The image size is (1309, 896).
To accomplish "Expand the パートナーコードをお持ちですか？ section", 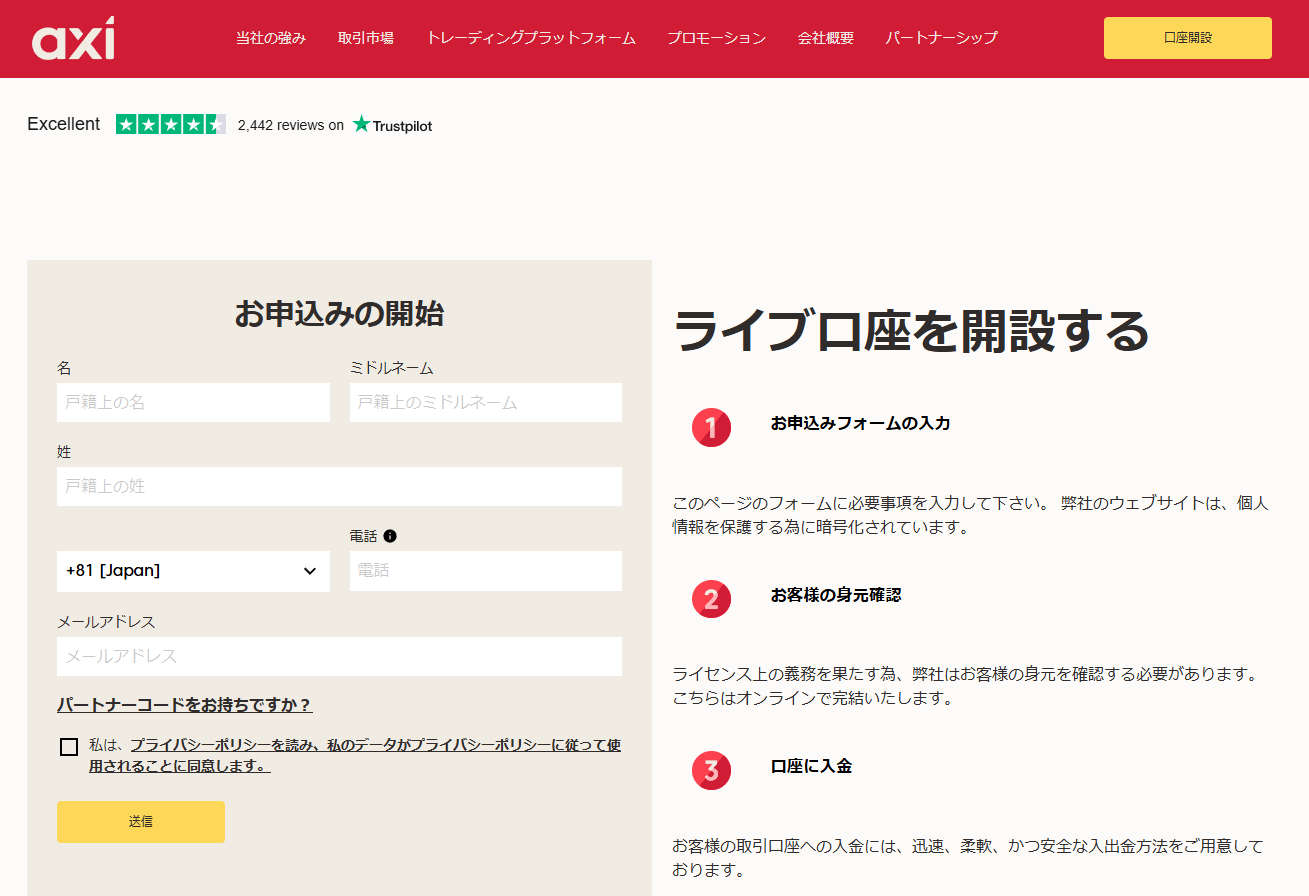I will click(185, 705).
